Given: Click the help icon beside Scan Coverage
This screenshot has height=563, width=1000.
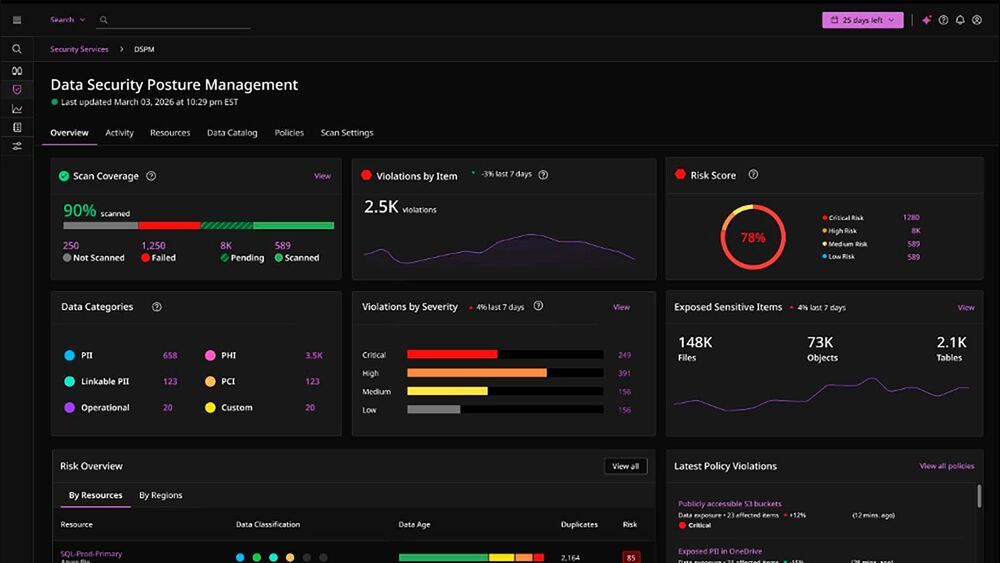Looking at the screenshot, I should coord(151,176).
